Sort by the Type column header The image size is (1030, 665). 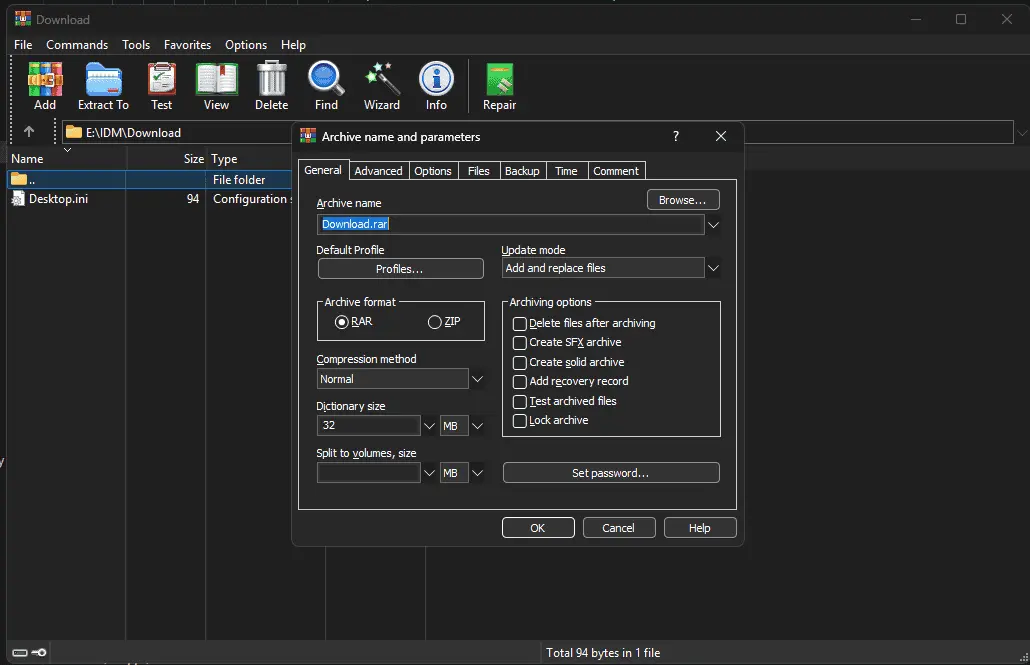[x=250, y=158]
